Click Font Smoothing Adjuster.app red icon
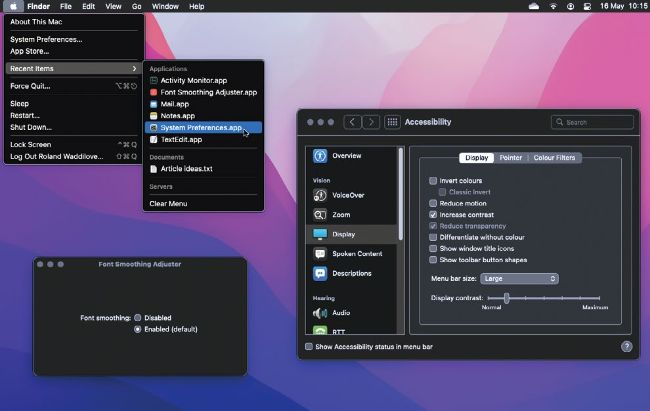Viewport: 650px width, 411px height. point(153,92)
